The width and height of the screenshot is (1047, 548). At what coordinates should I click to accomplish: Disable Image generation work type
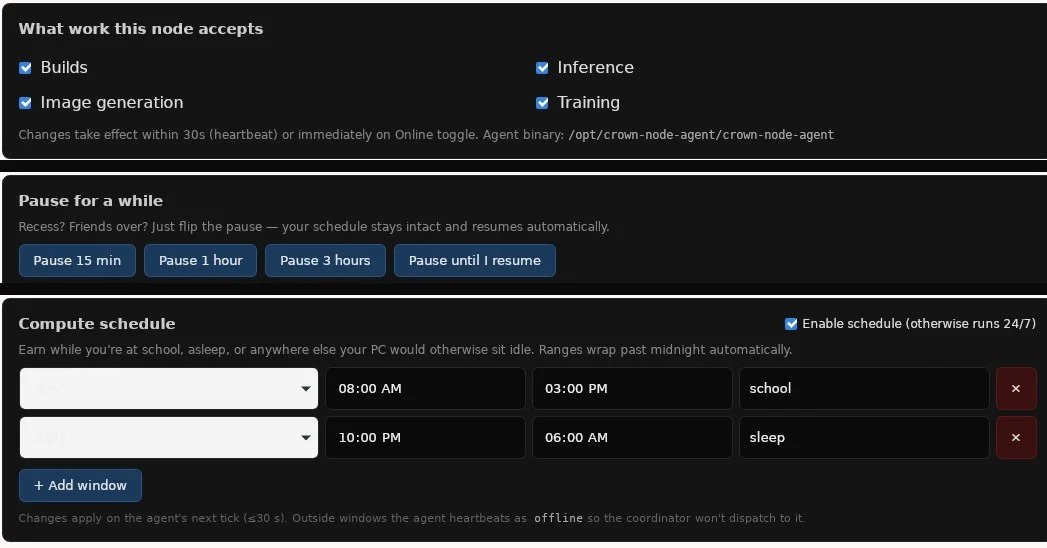tap(25, 103)
